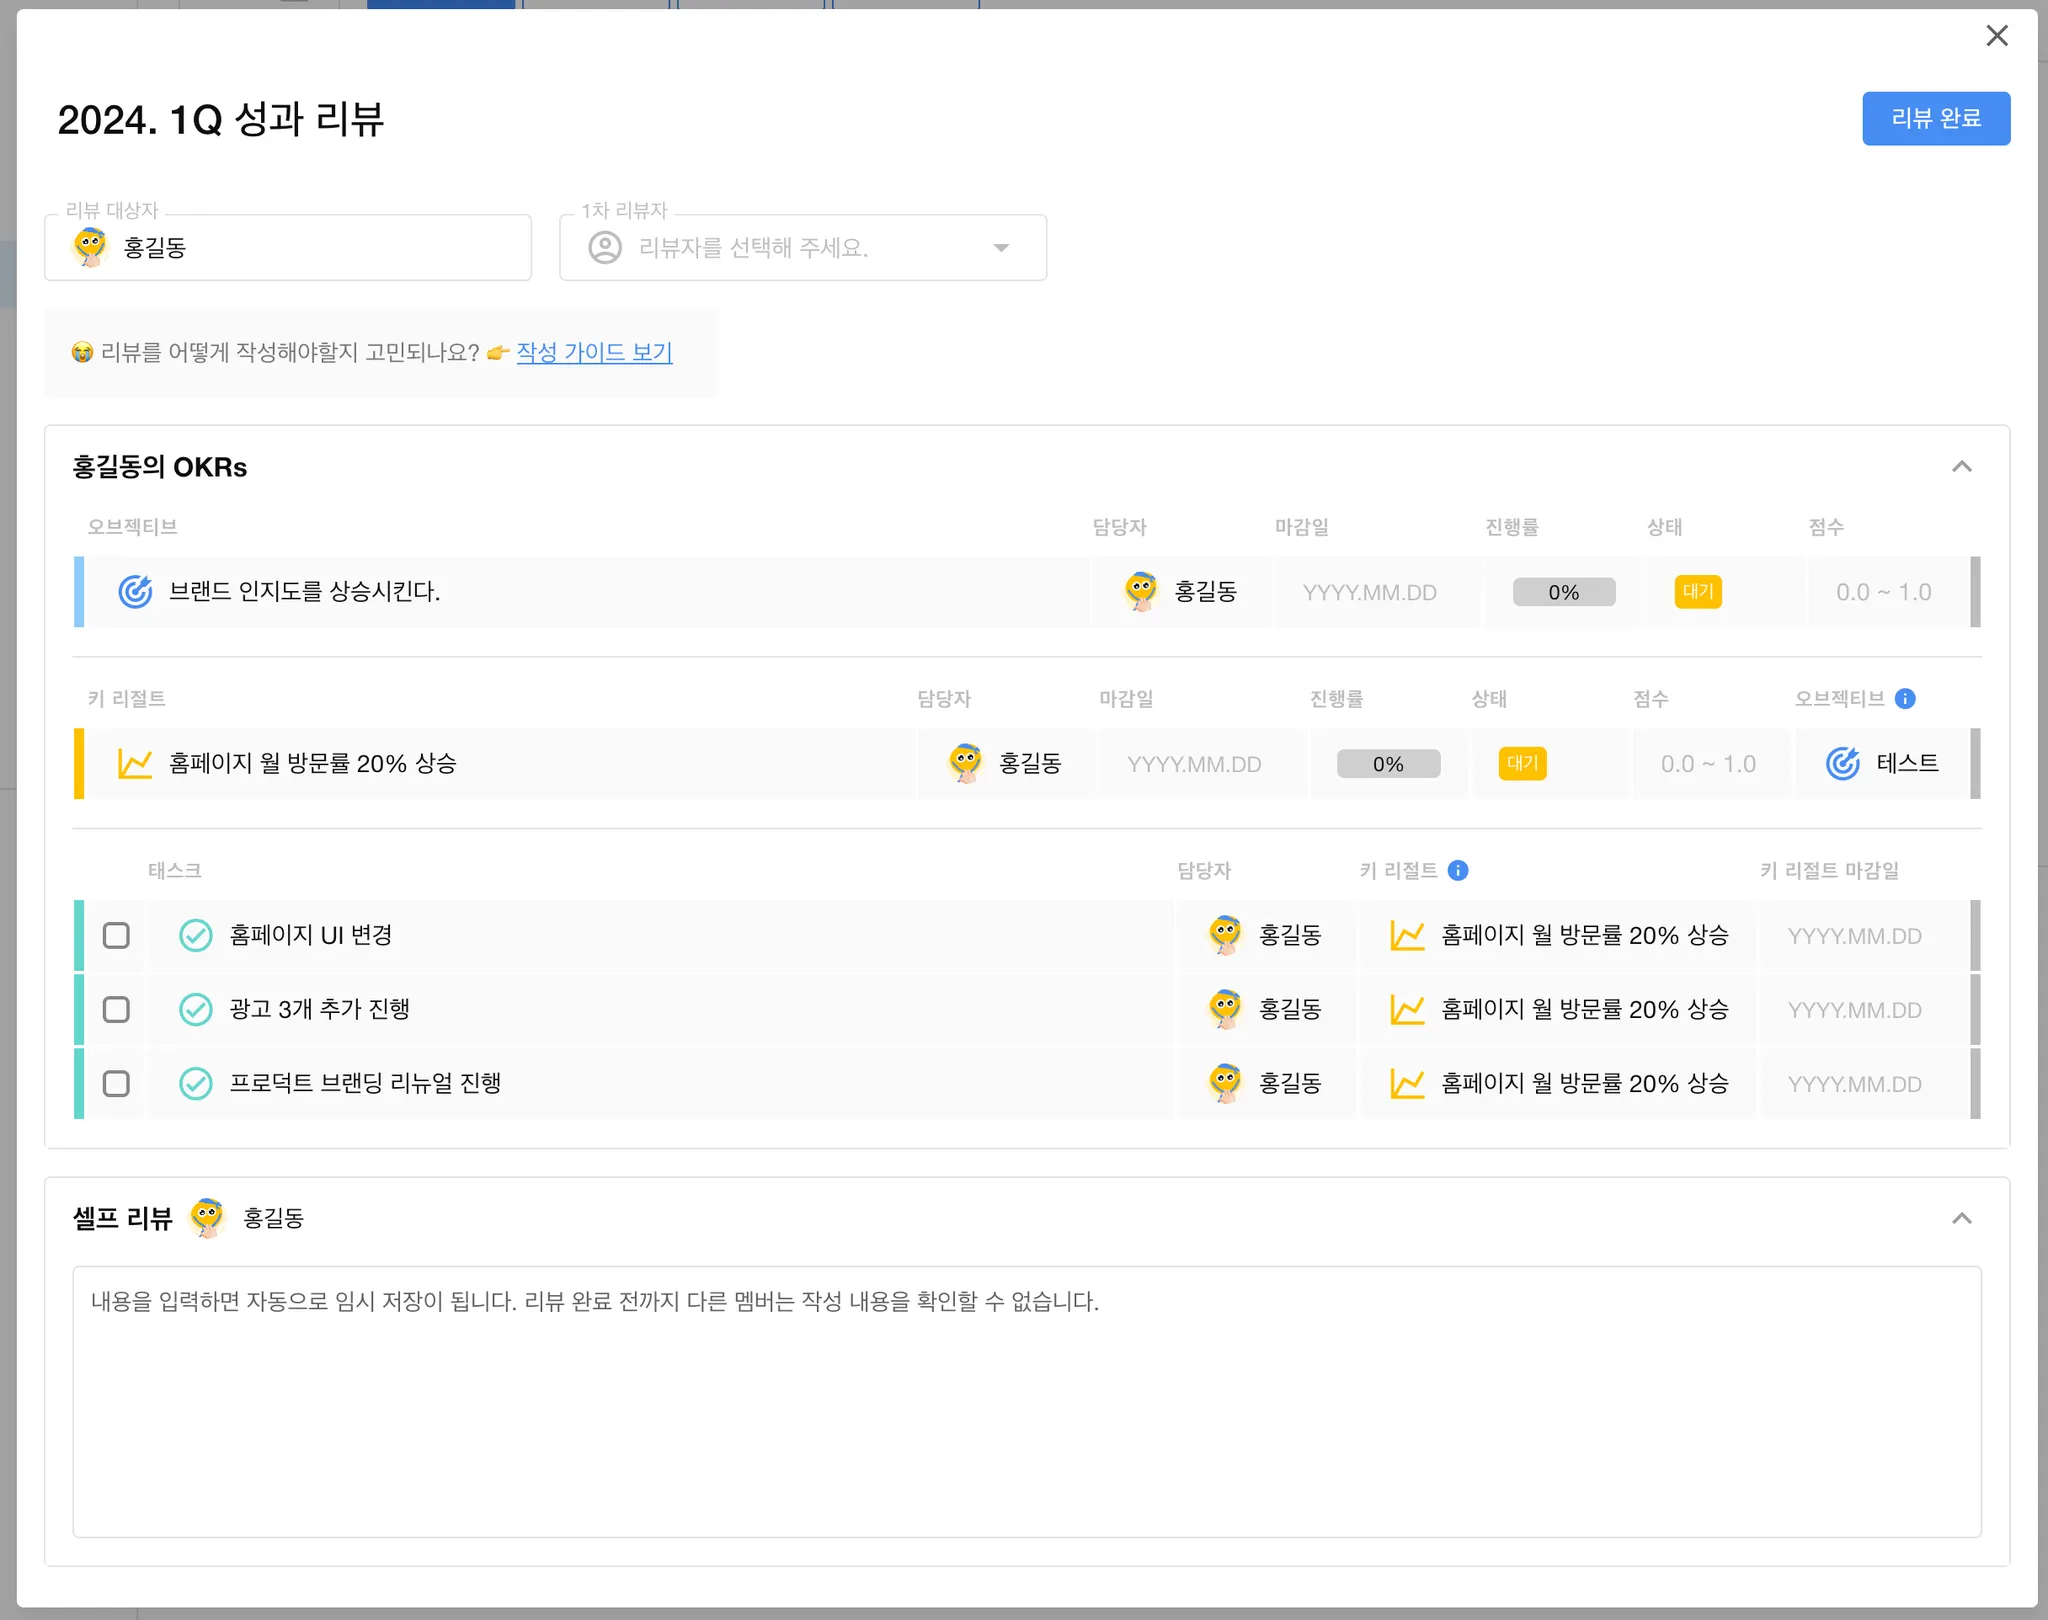Open the 1차 리뷰자 reviewer dropdown
The image size is (2048, 1620).
click(802, 248)
